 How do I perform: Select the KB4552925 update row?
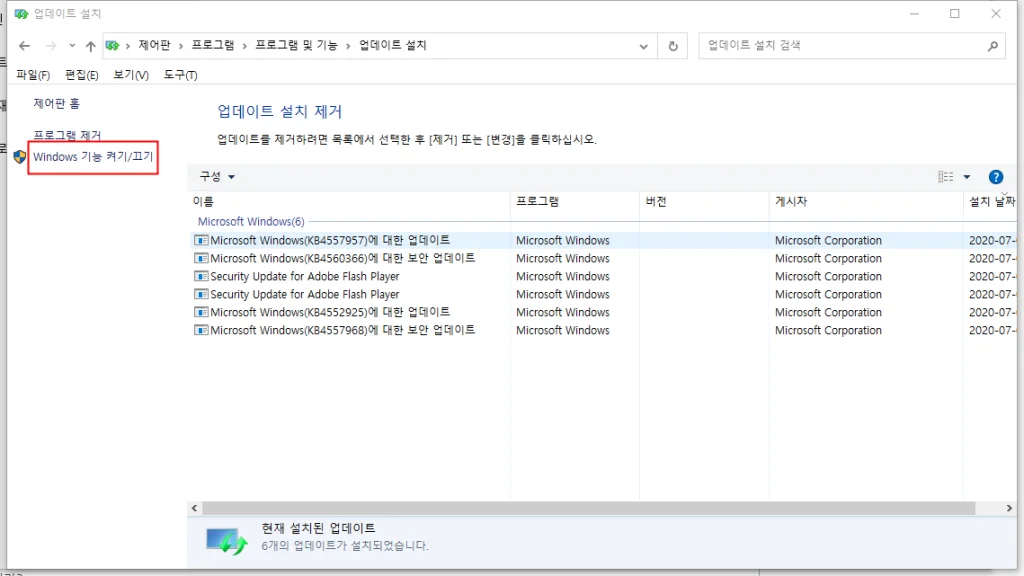pos(604,312)
